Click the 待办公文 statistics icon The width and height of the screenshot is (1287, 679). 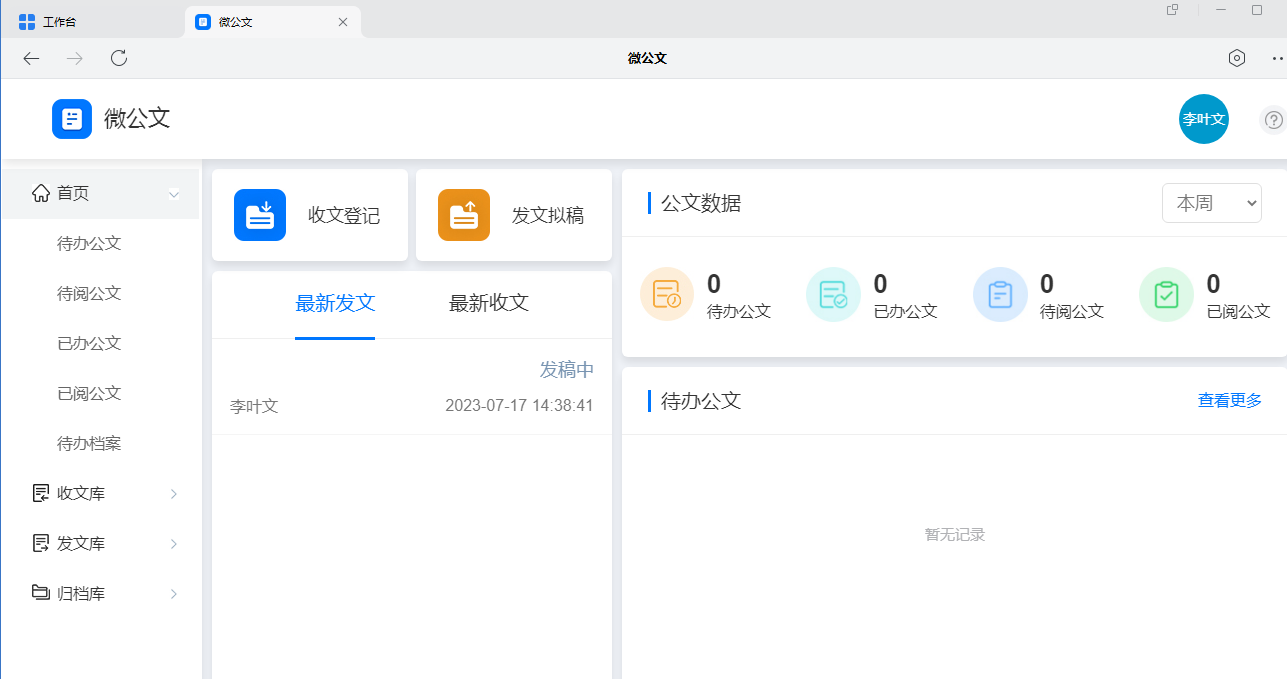coord(666,294)
